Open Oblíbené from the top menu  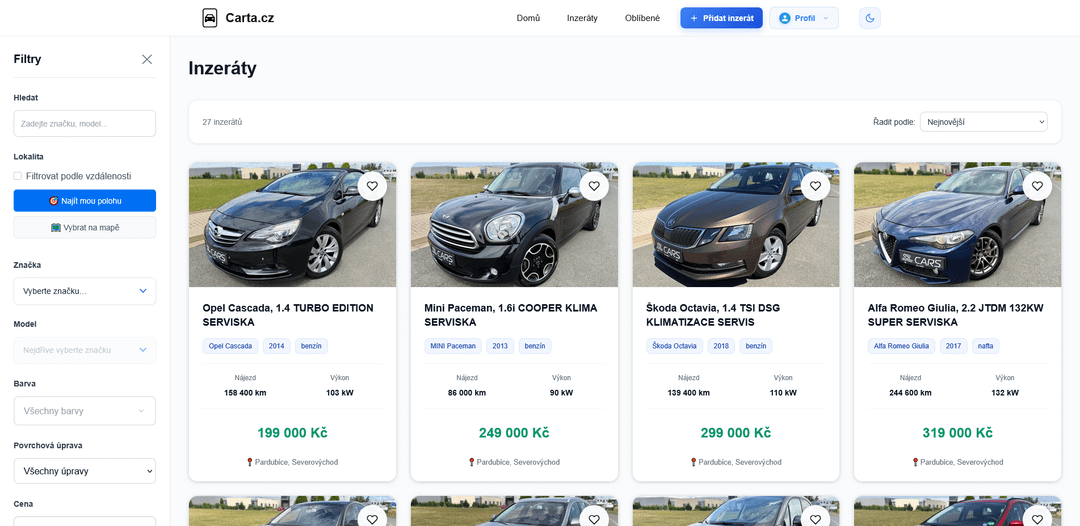642,18
